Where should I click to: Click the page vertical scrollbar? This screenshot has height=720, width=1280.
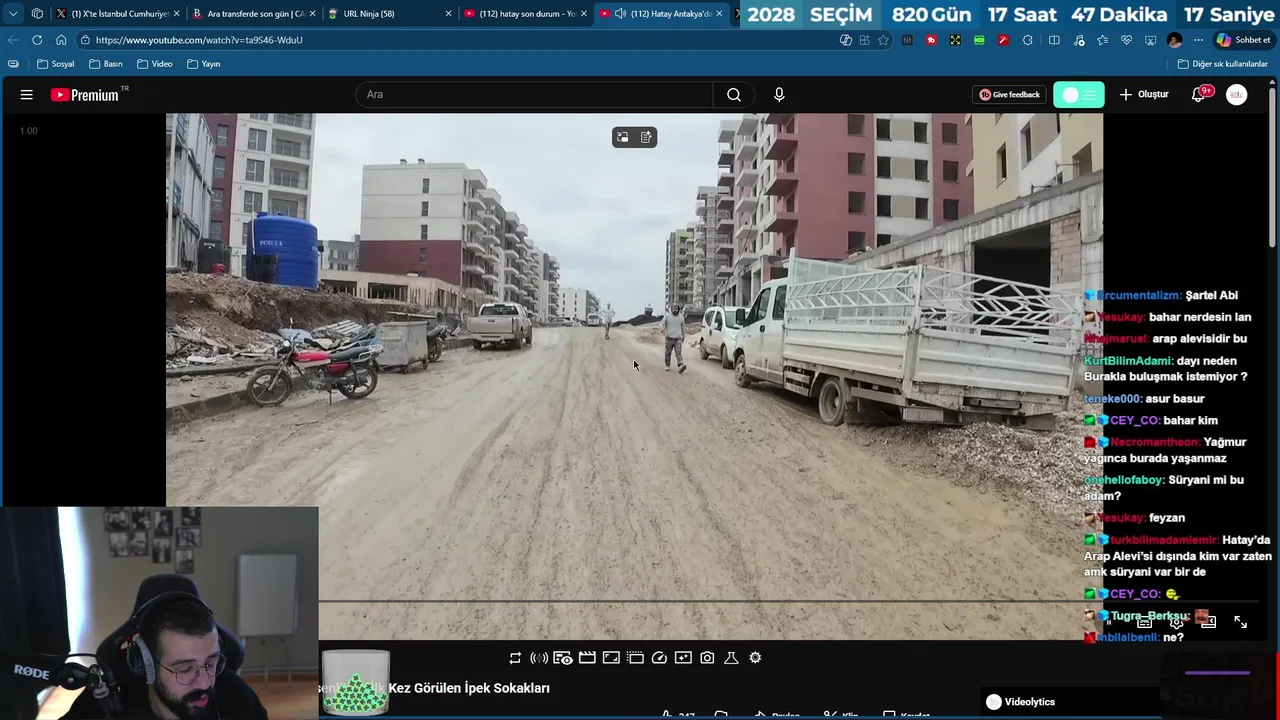point(1273,166)
